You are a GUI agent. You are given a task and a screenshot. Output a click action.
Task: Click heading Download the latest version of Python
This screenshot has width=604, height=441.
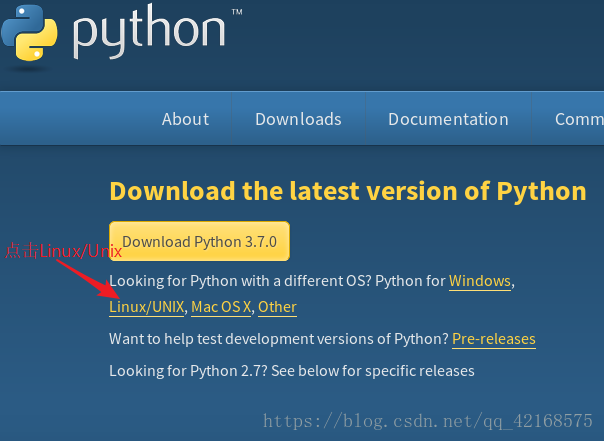point(348,191)
